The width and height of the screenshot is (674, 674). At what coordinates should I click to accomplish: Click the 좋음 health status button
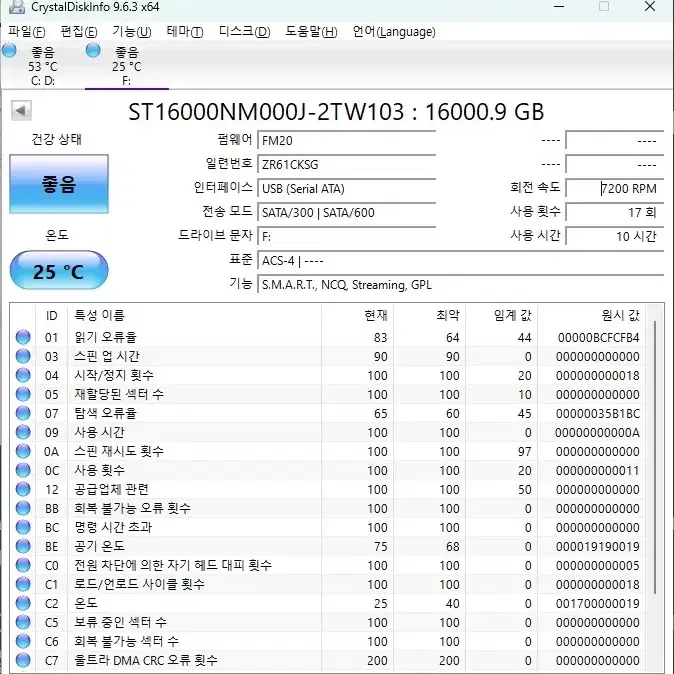click(59, 184)
